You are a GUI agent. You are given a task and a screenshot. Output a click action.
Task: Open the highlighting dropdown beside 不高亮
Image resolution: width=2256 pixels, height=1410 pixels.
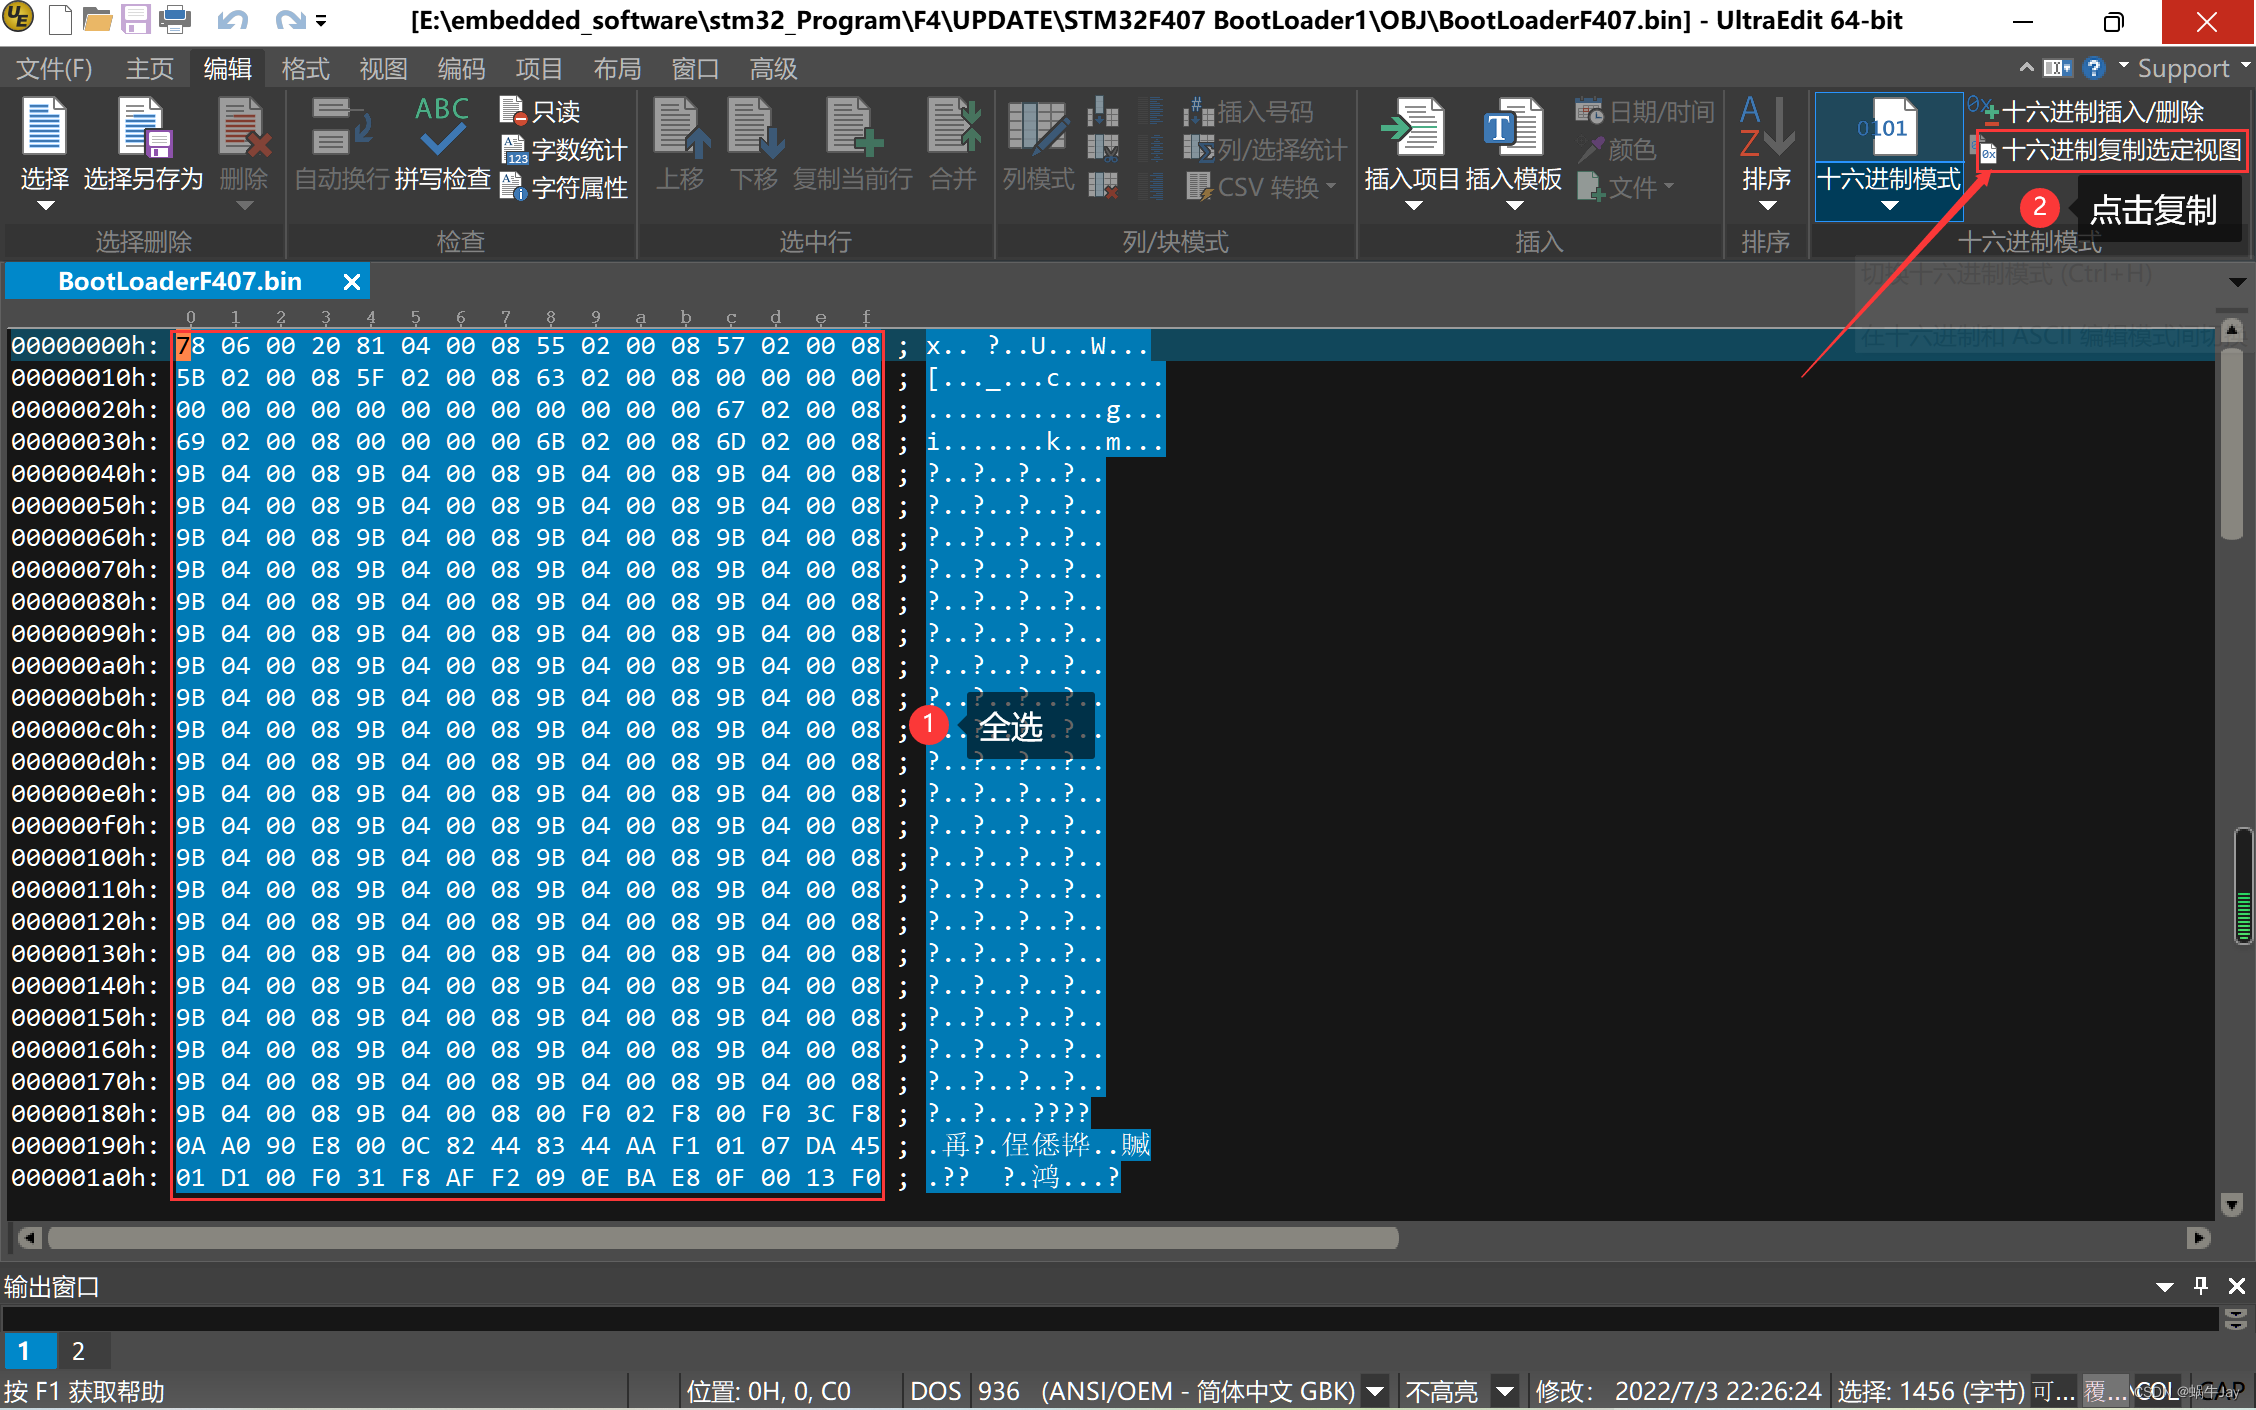pos(1504,1391)
